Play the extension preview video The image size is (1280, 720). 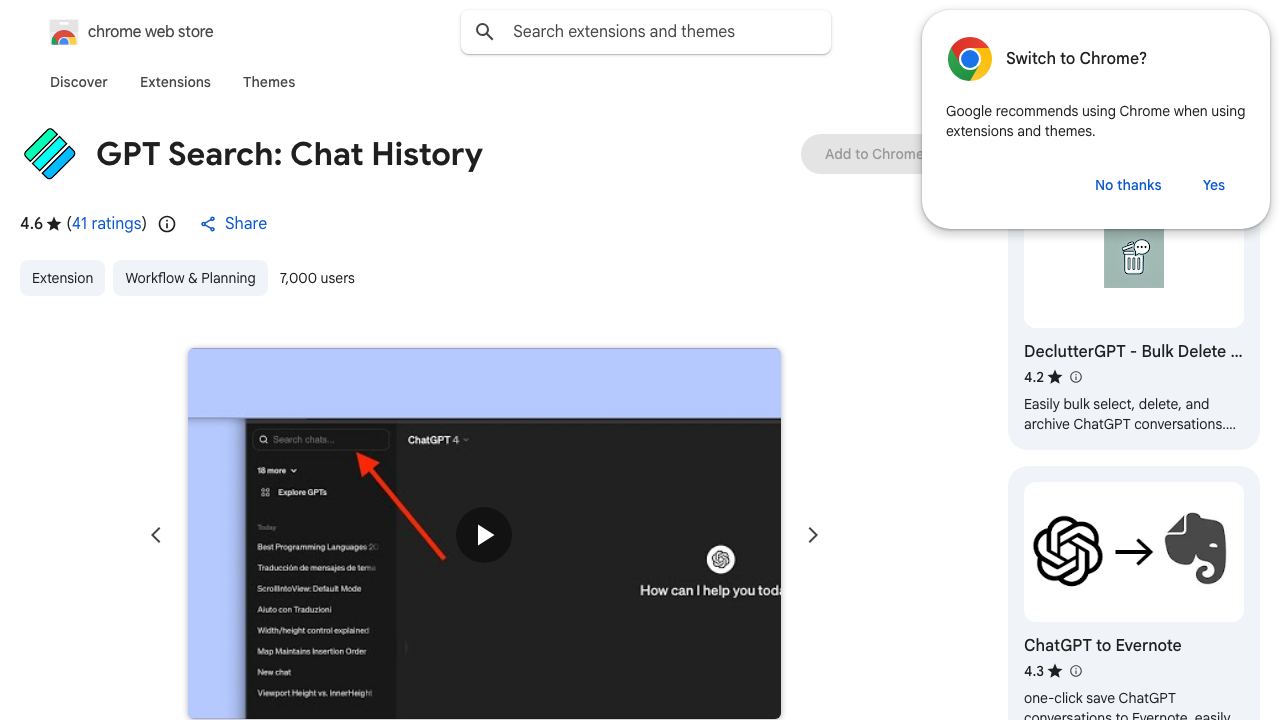(x=484, y=535)
